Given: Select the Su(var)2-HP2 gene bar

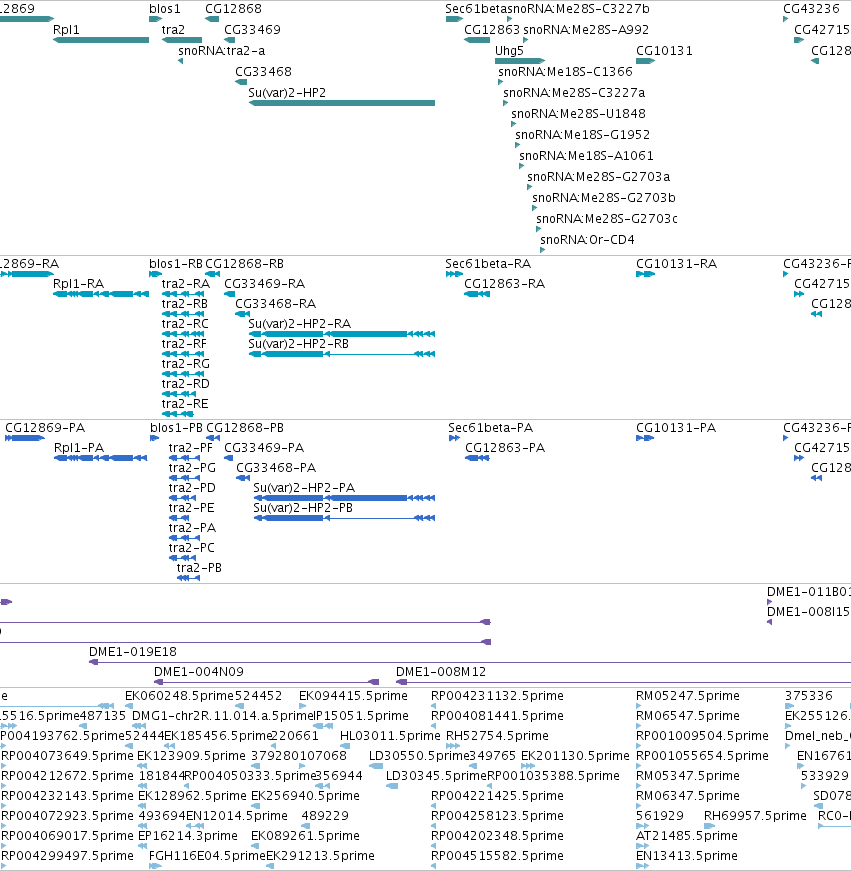Looking at the screenshot, I should [x=342, y=103].
